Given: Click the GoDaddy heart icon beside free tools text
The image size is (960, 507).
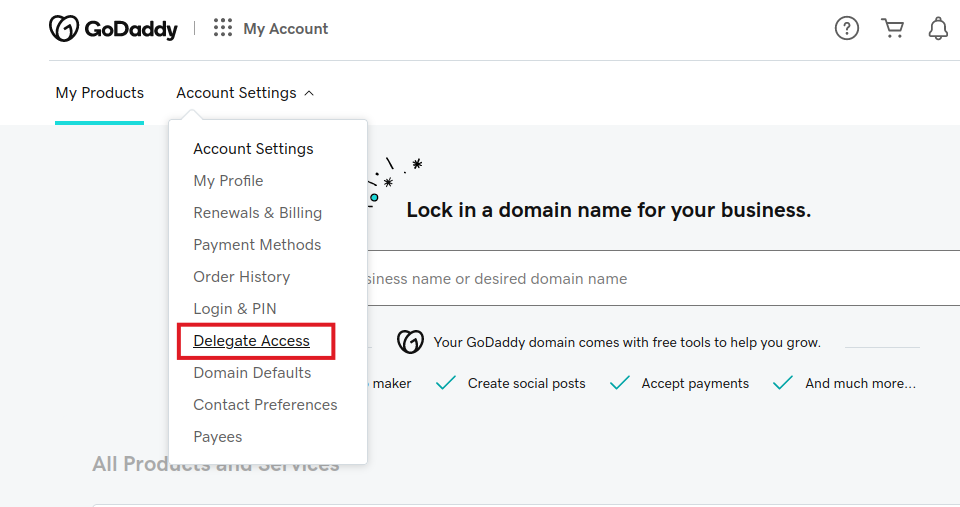Looking at the screenshot, I should (410, 342).
